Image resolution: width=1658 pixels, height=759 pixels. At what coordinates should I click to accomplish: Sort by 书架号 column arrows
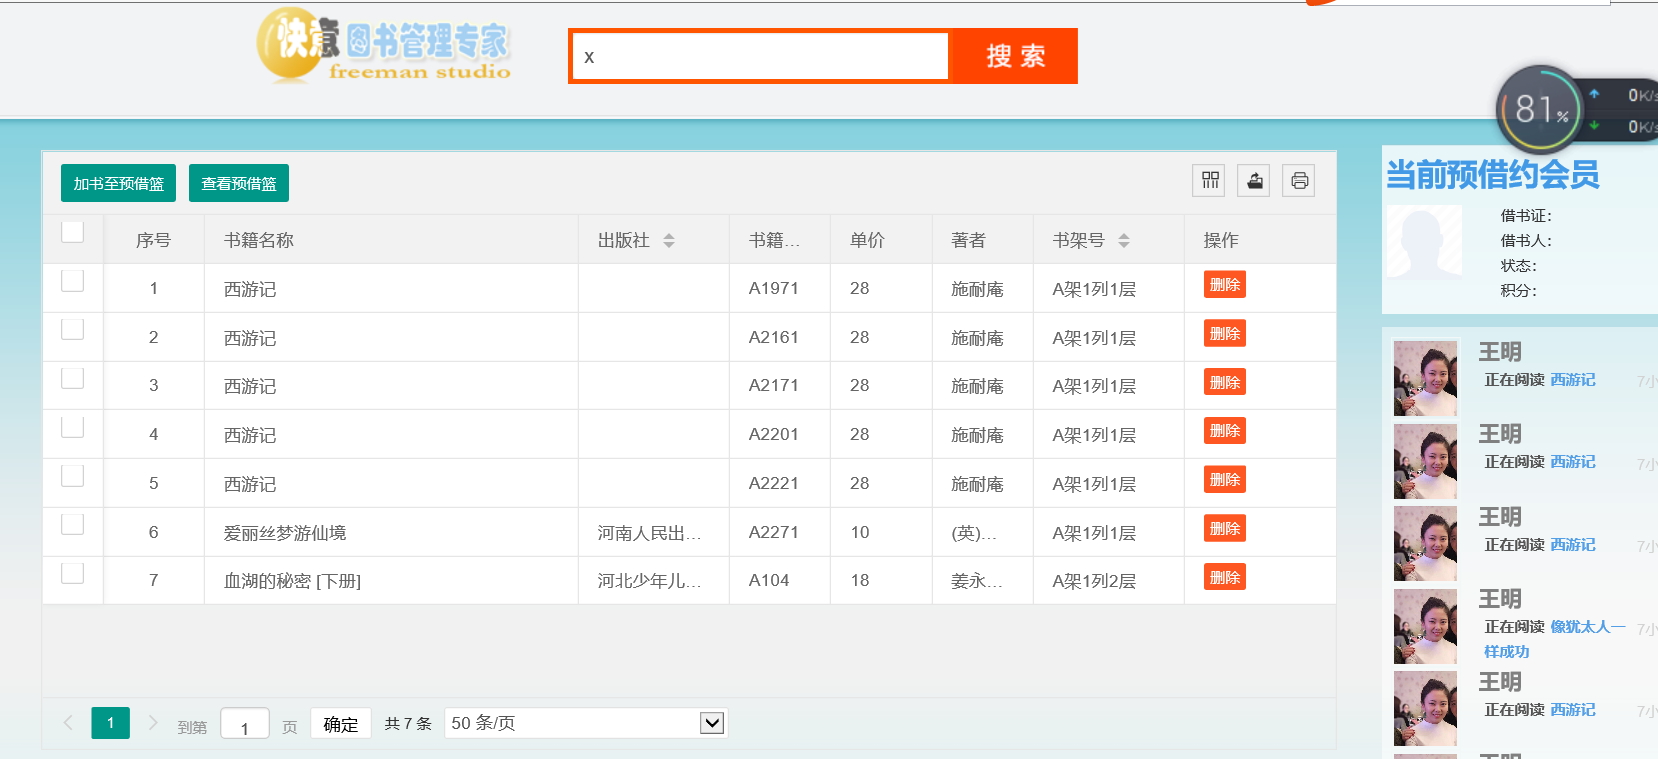[x=1124, y=240]
